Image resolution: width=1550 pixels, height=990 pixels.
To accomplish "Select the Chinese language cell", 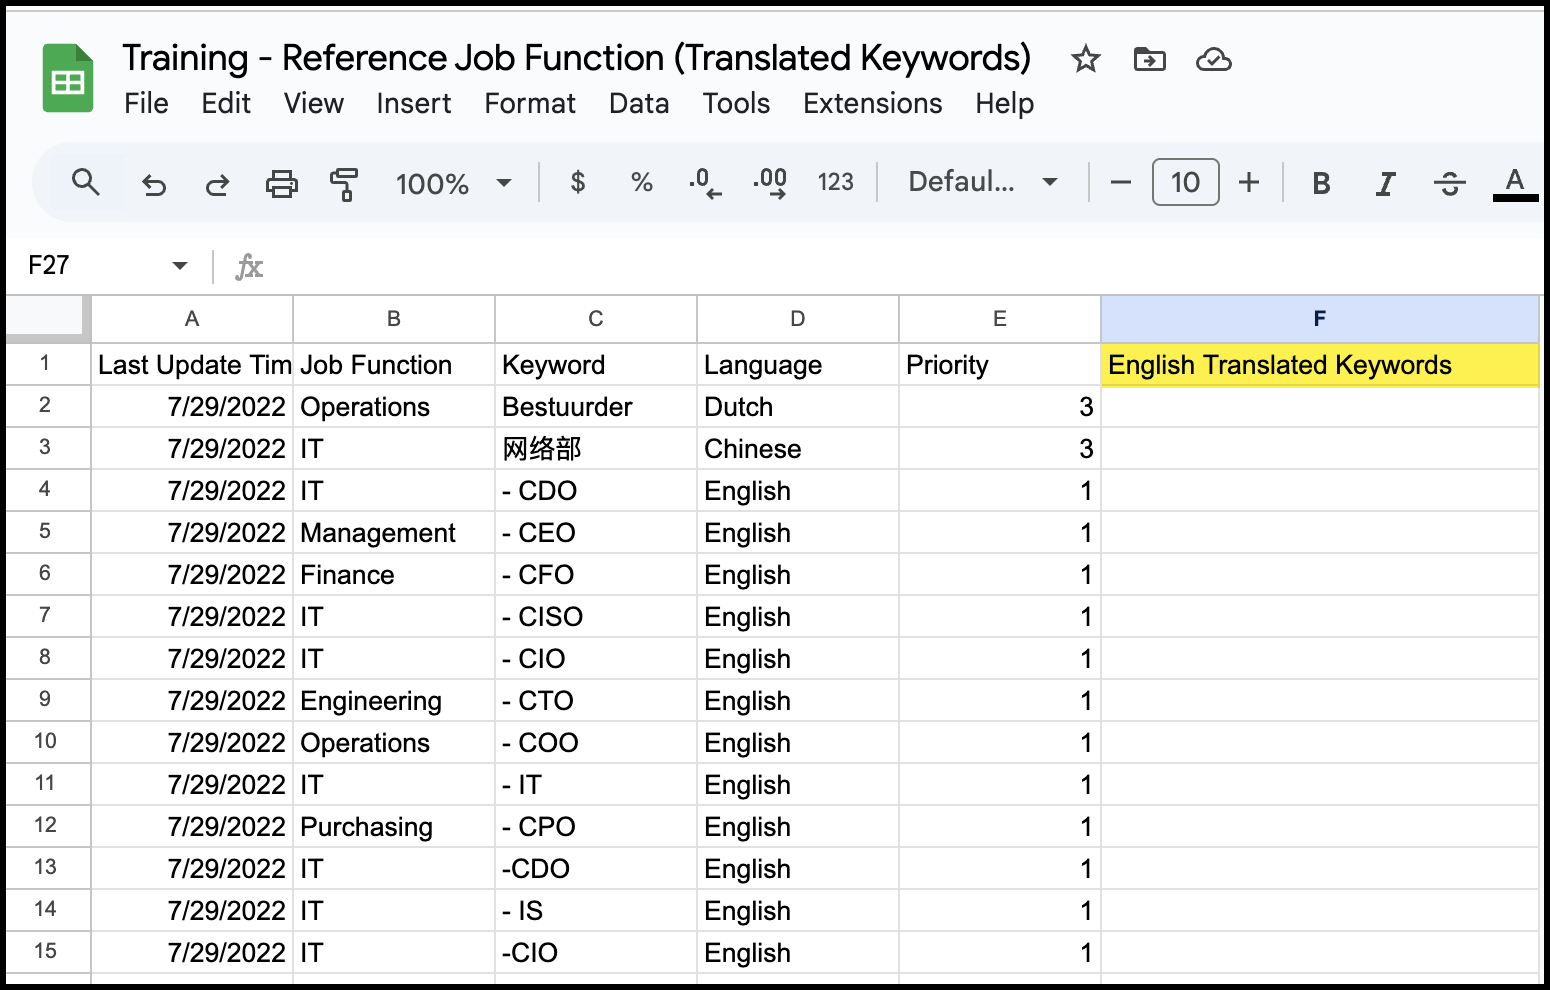I will coord(798,449).
